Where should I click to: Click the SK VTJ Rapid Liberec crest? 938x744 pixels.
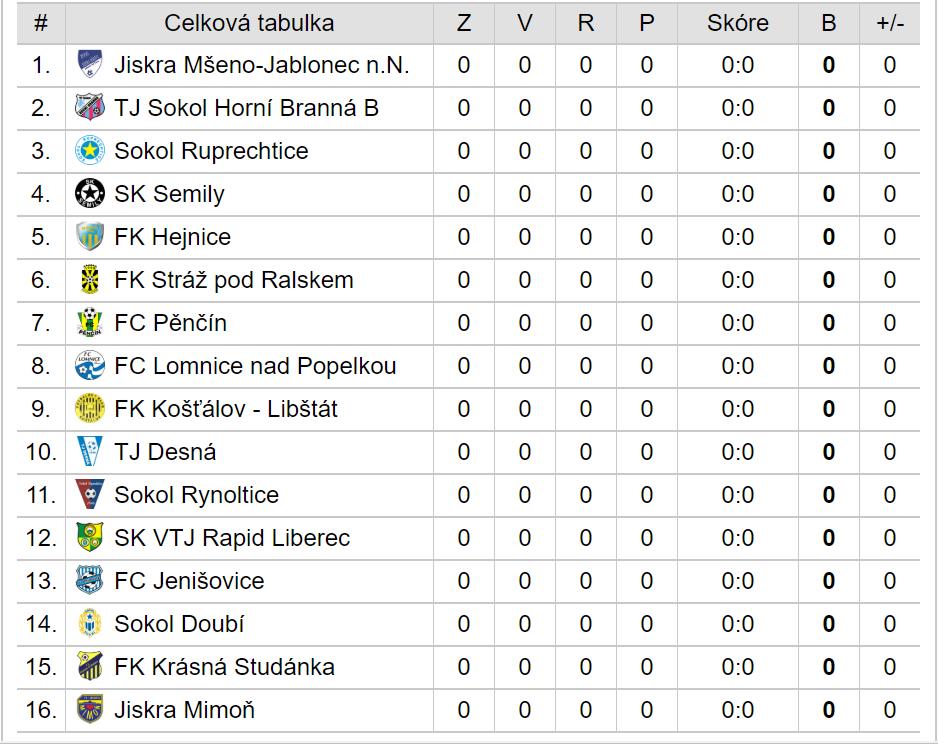(90, 538)
